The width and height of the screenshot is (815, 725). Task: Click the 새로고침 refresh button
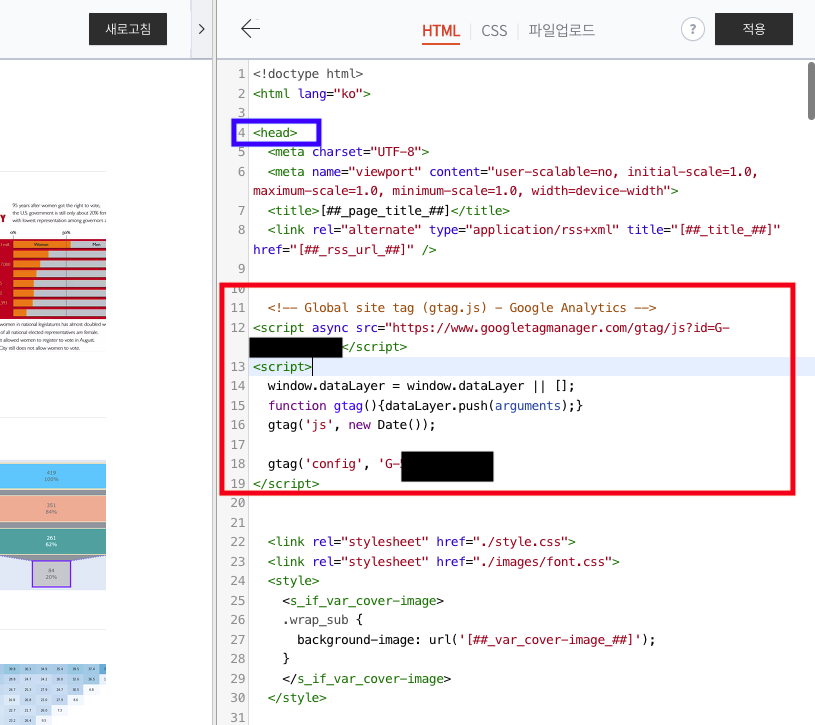[x=128, y=29]
